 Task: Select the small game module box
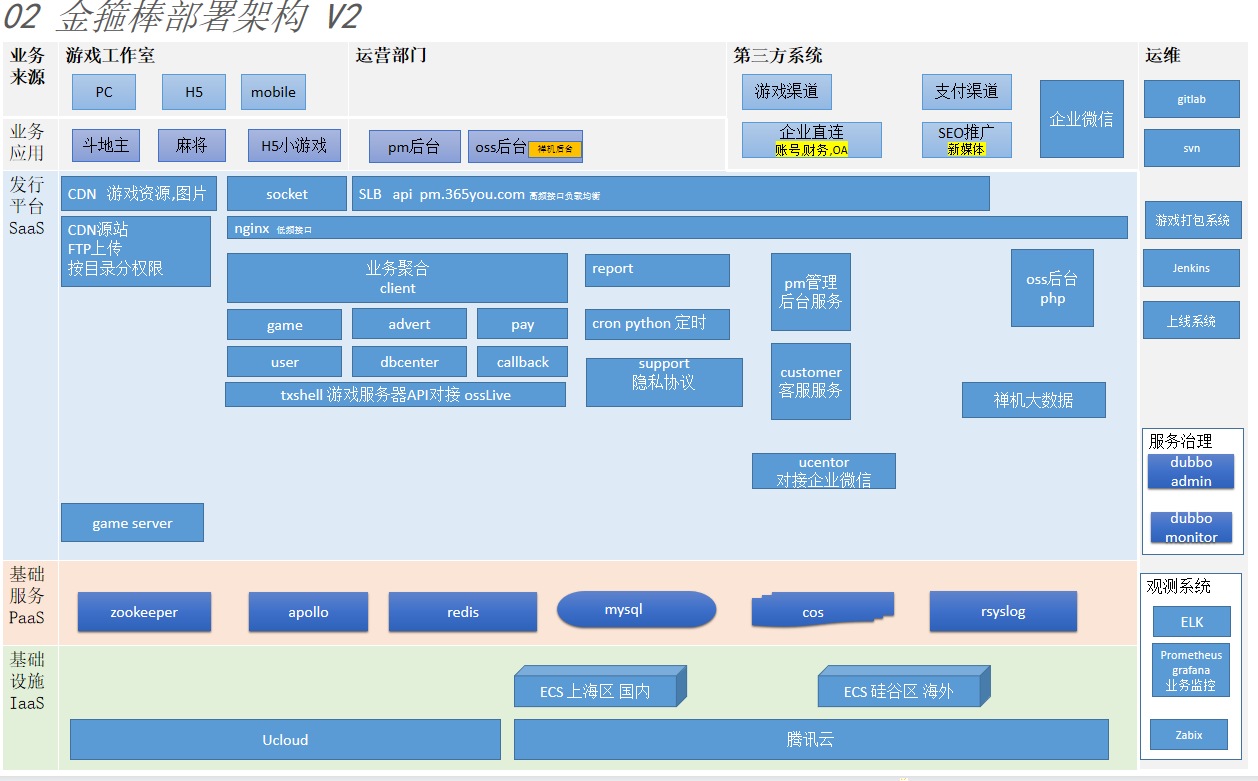click(284, 324)
